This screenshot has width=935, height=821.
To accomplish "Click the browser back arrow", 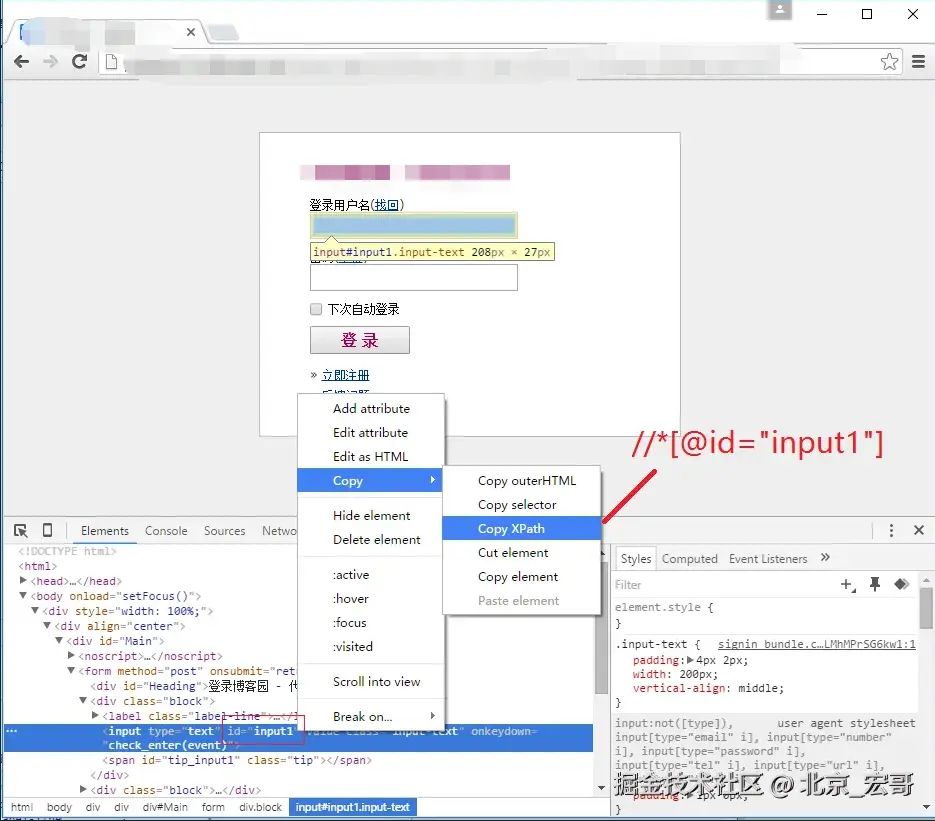I will (x=21, y=61).
